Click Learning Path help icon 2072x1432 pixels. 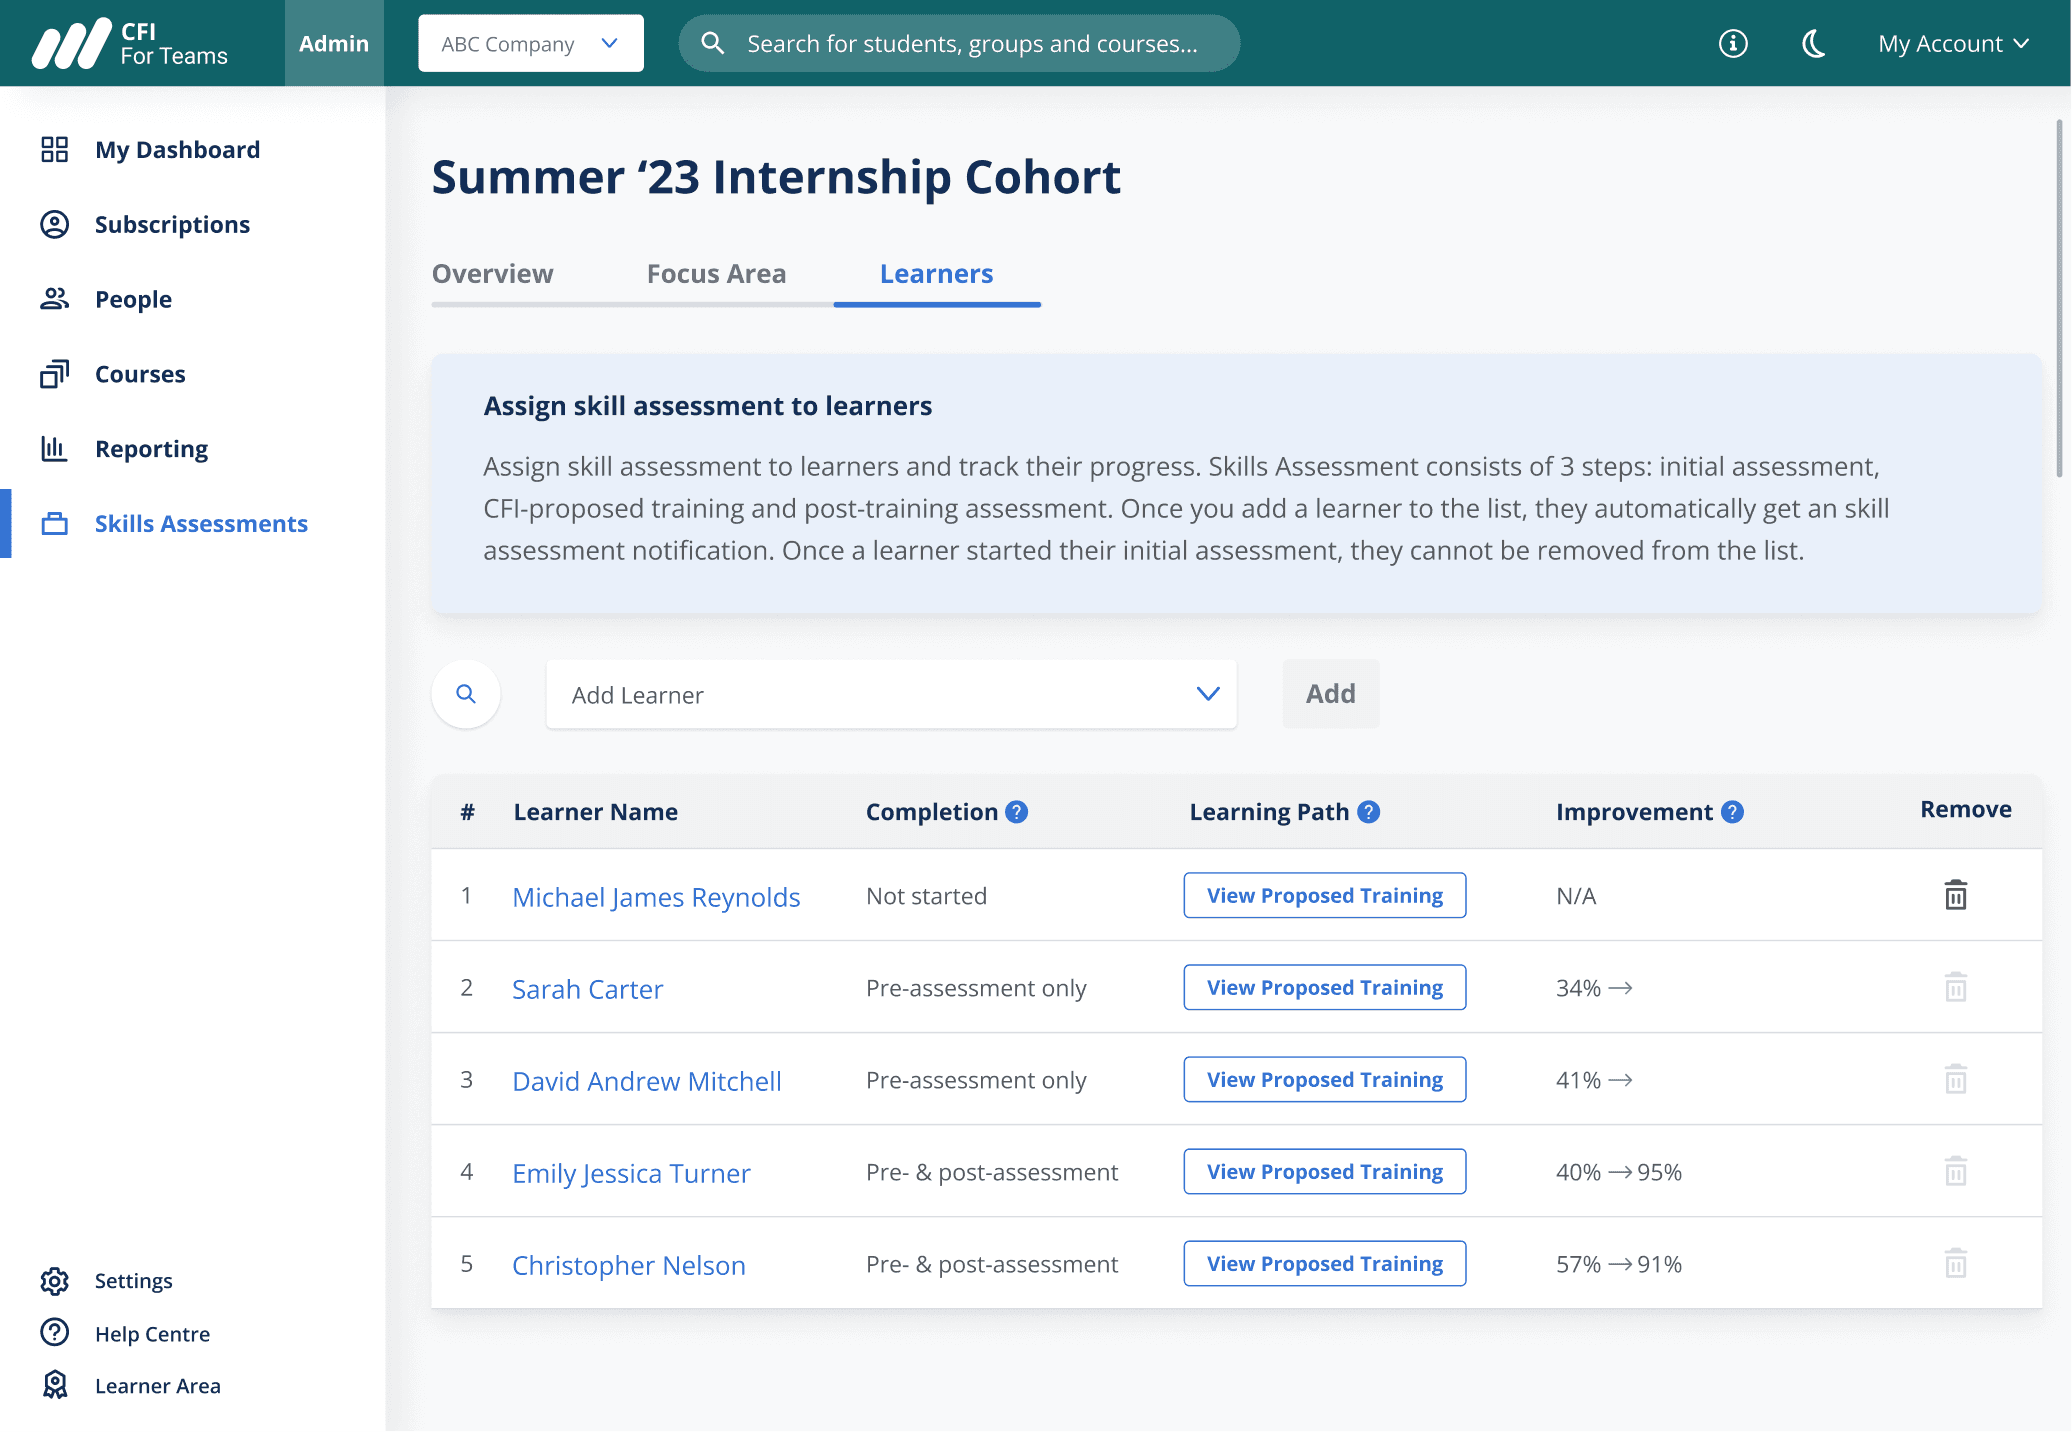pos(1369,812)
